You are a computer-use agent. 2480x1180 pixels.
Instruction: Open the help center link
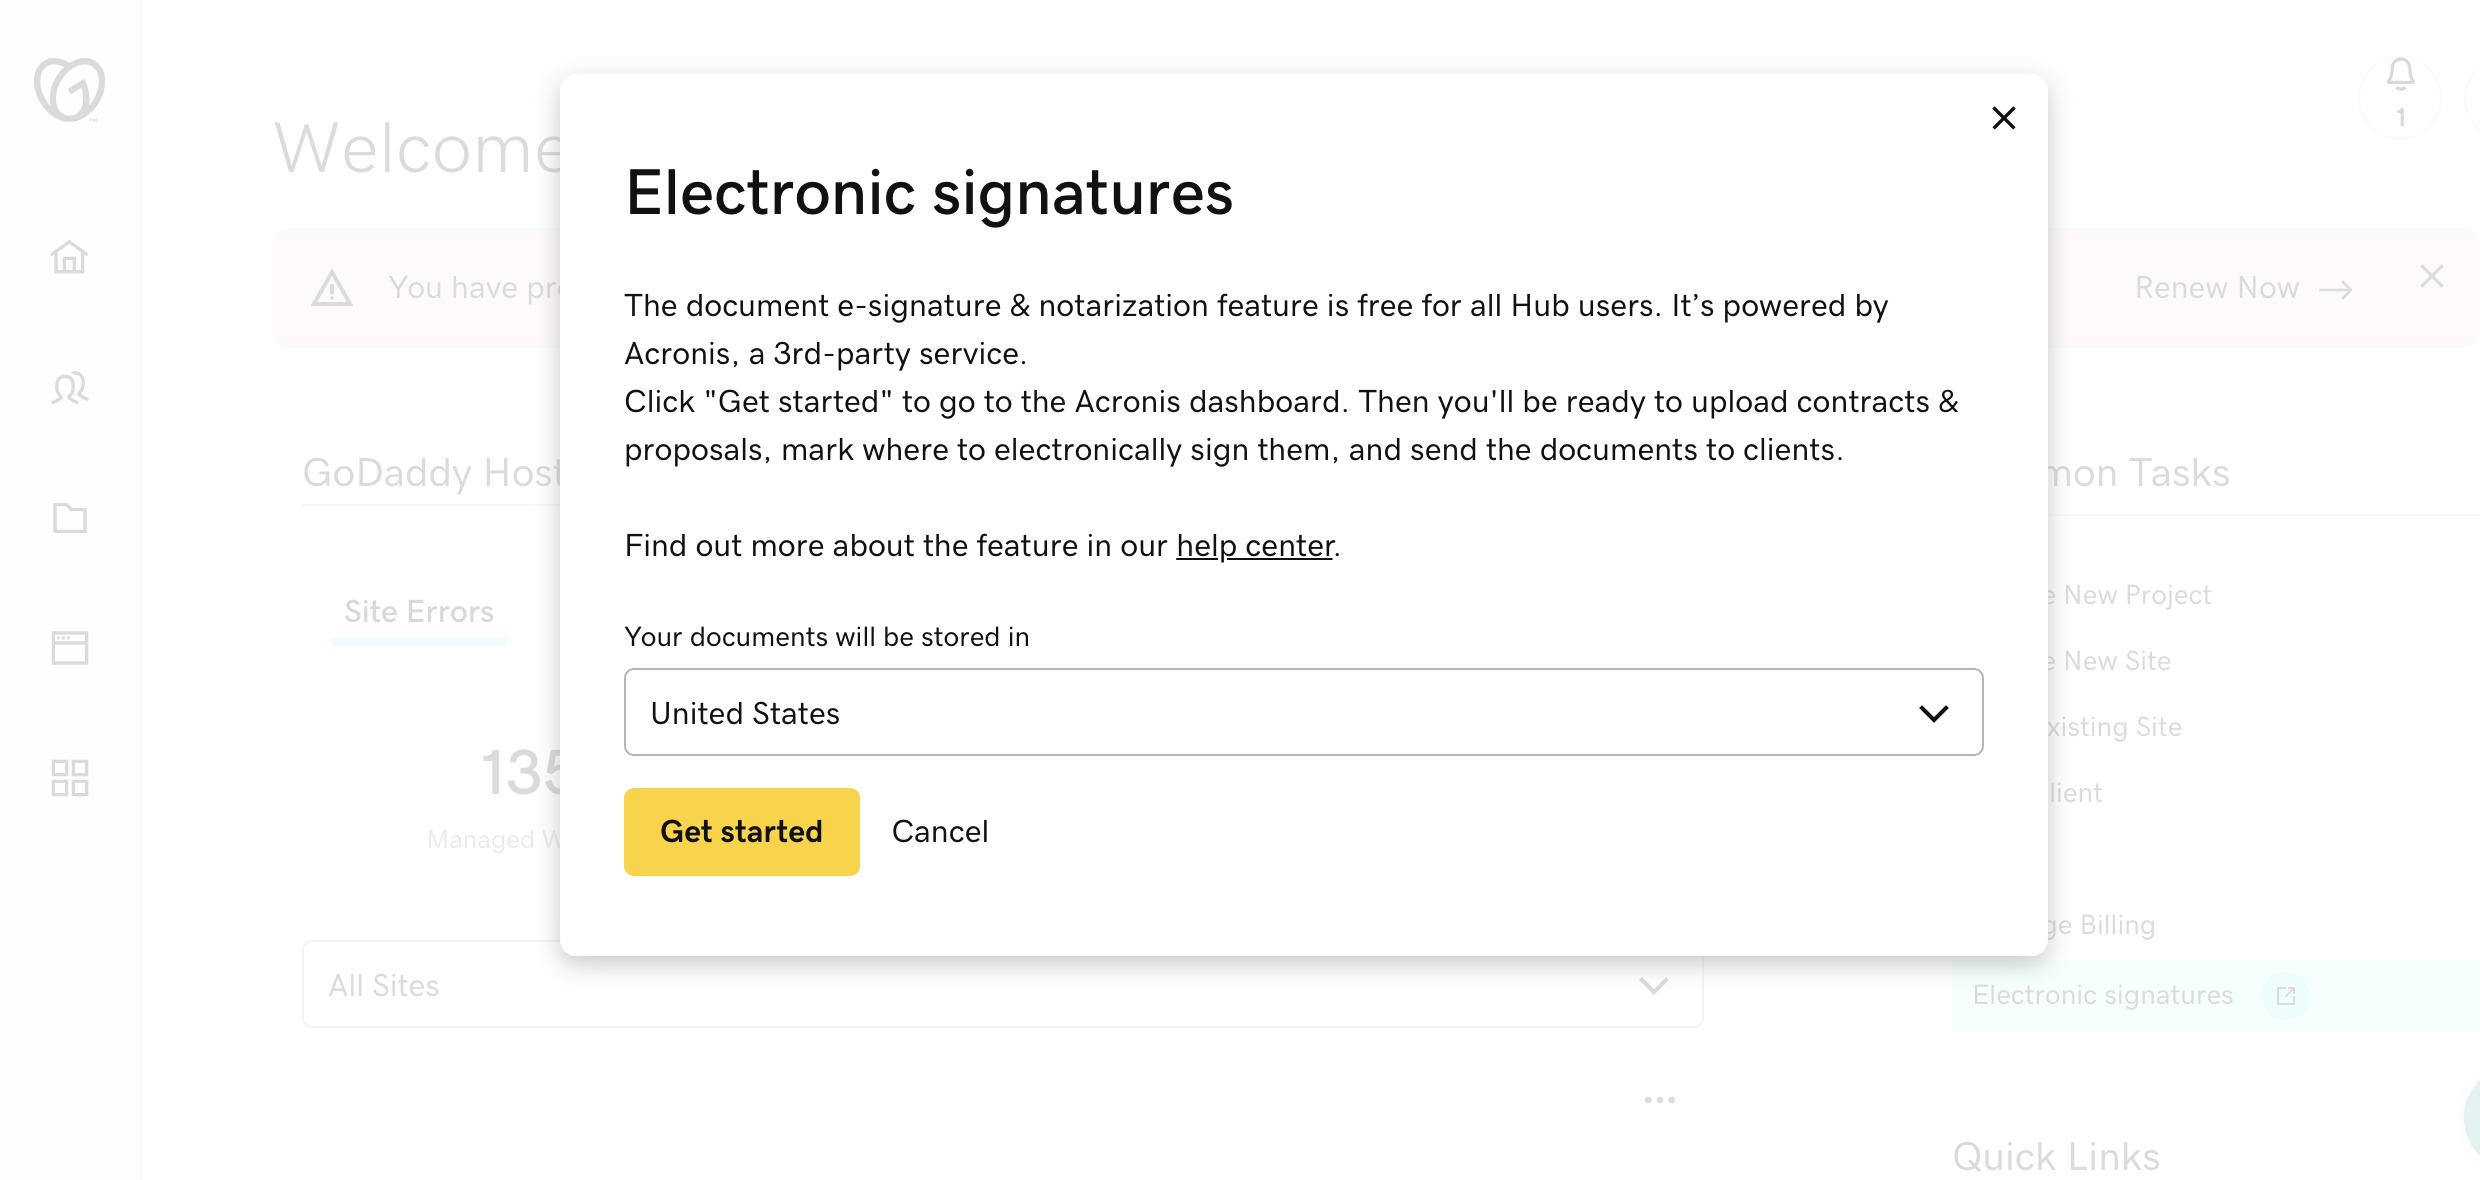tap(1254, 546)
